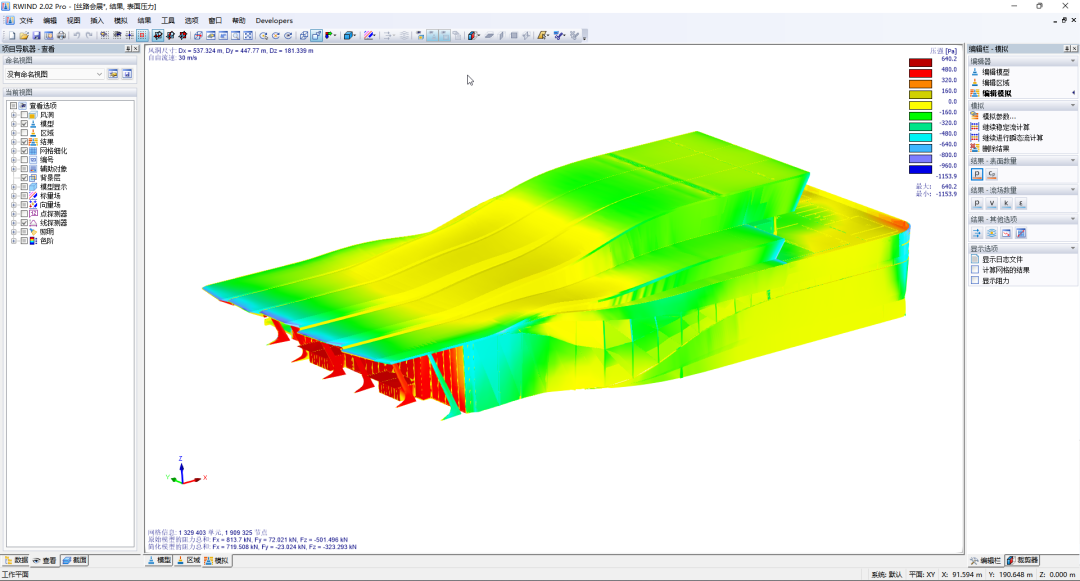Viewport: 1080px width, 581px height.
Task: Click the highlighted rotate view toolbar icon
Action: click(x=158, y=35)
